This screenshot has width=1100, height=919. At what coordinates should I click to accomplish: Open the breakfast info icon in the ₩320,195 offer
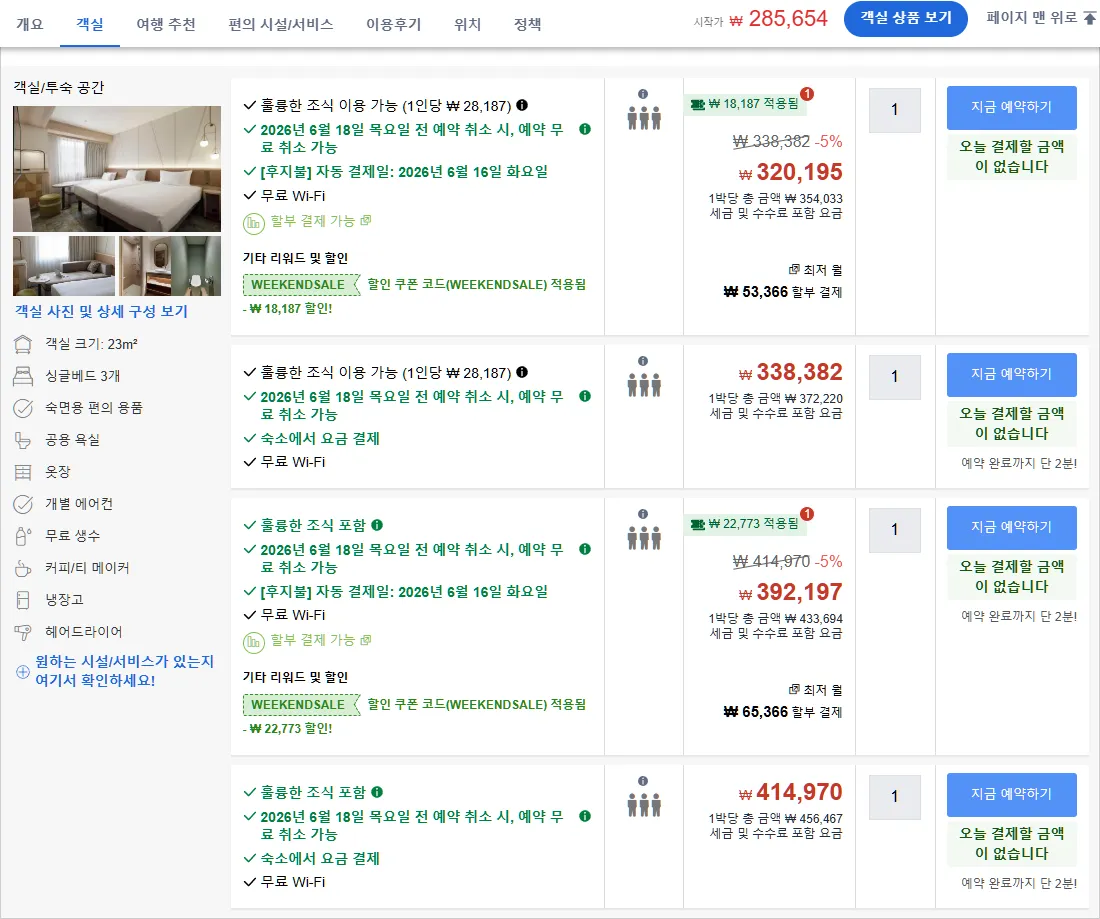[522, 105]
